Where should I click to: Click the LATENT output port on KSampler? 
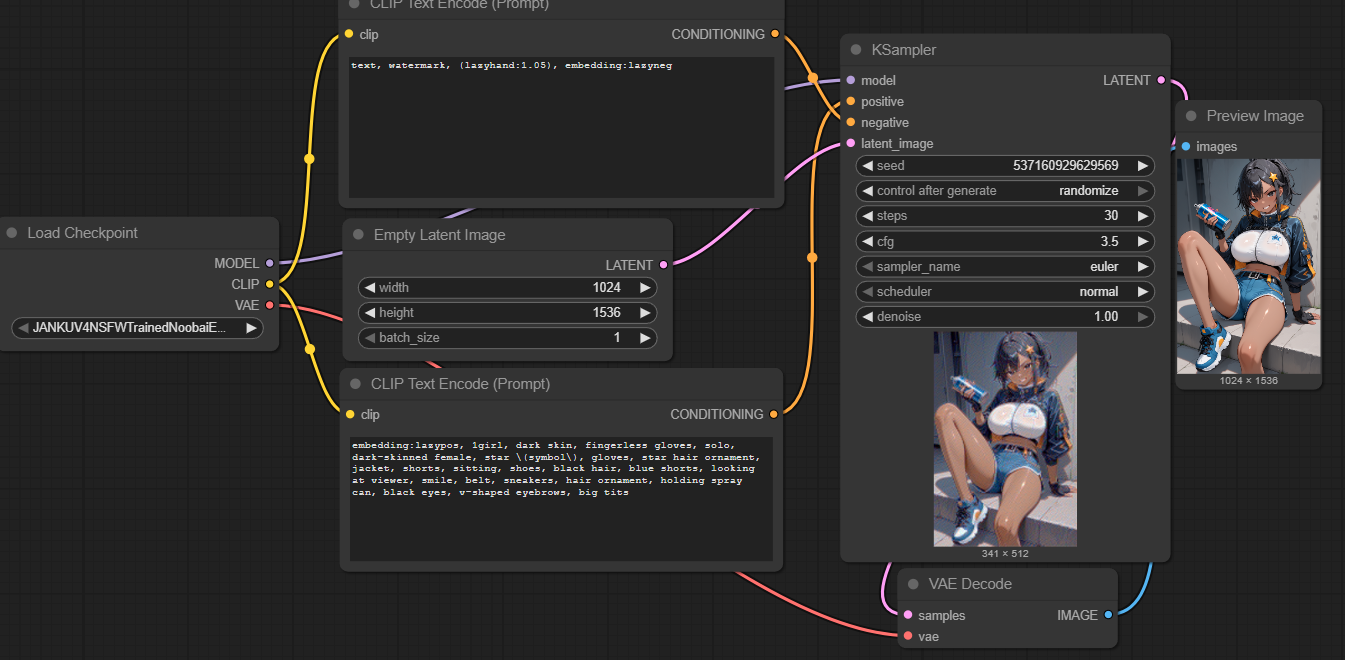coord(1161,80)
